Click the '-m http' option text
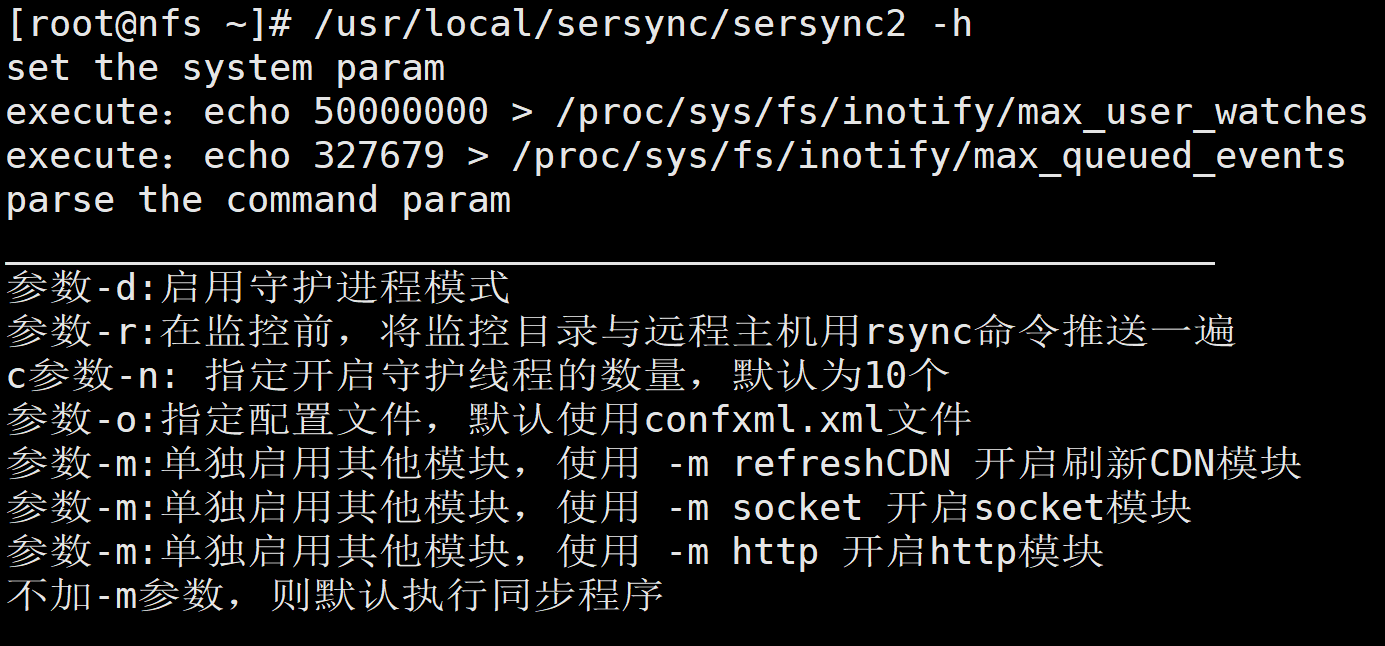This screenshot has height=646, width=1385. (x=742, y=552)
